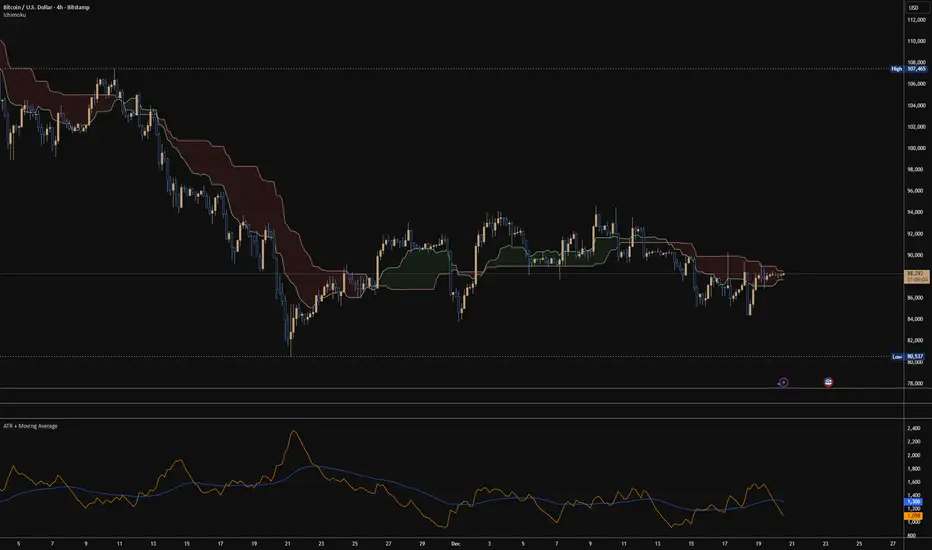
Task: Click the High 107,465 price label
Action: click(908, 69)
